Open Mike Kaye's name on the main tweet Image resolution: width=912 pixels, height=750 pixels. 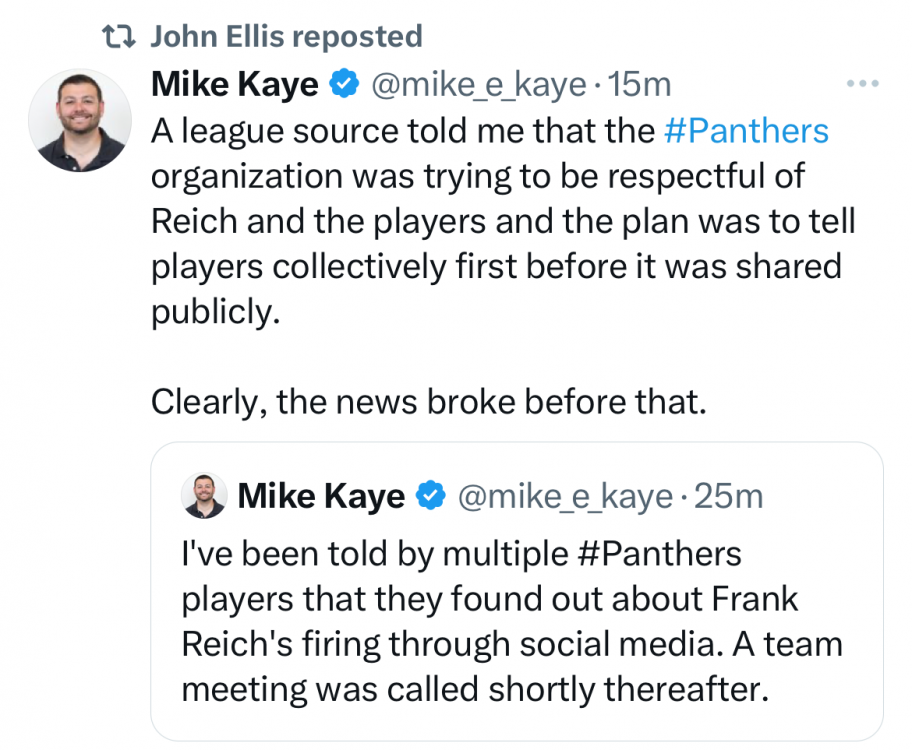(x=234, y=85)
